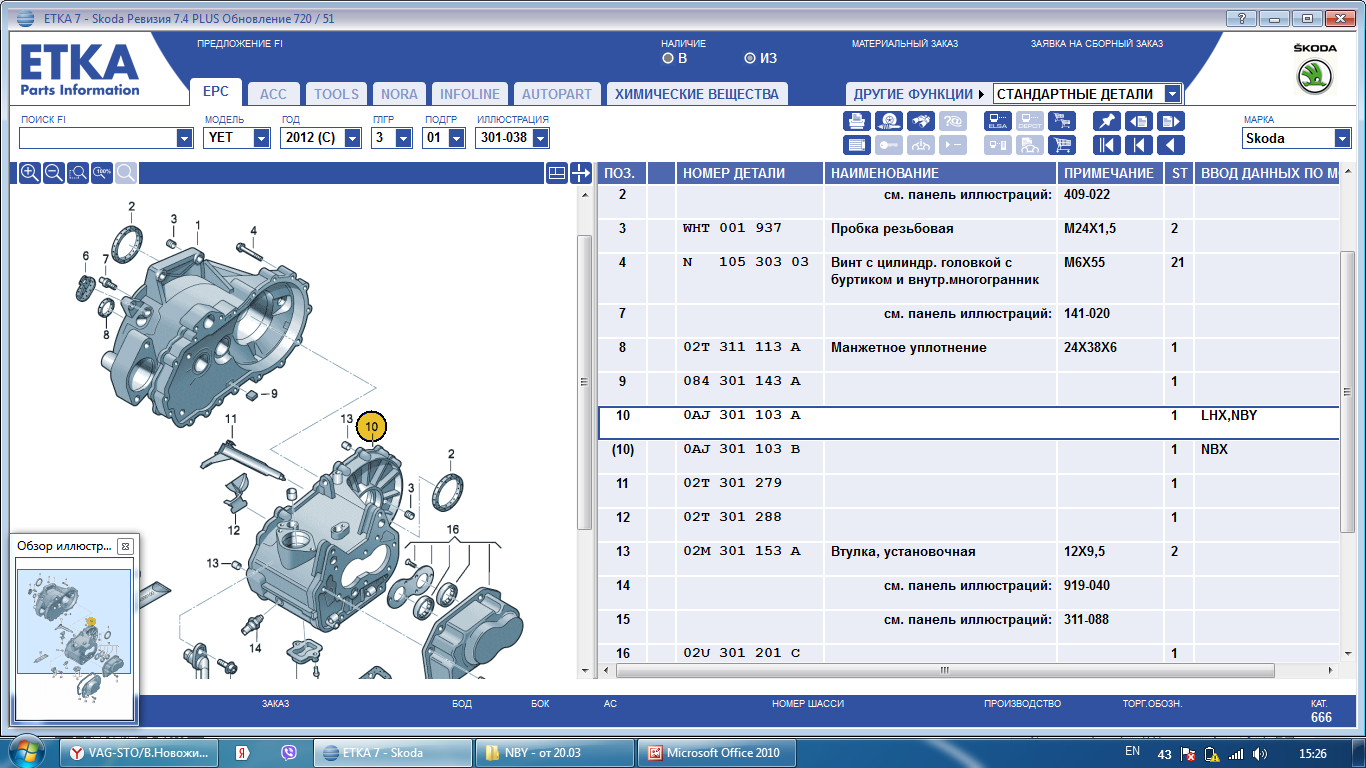
Task: Click the Номер детали column header
Action: pyautogui.click(x=750, y=173)
